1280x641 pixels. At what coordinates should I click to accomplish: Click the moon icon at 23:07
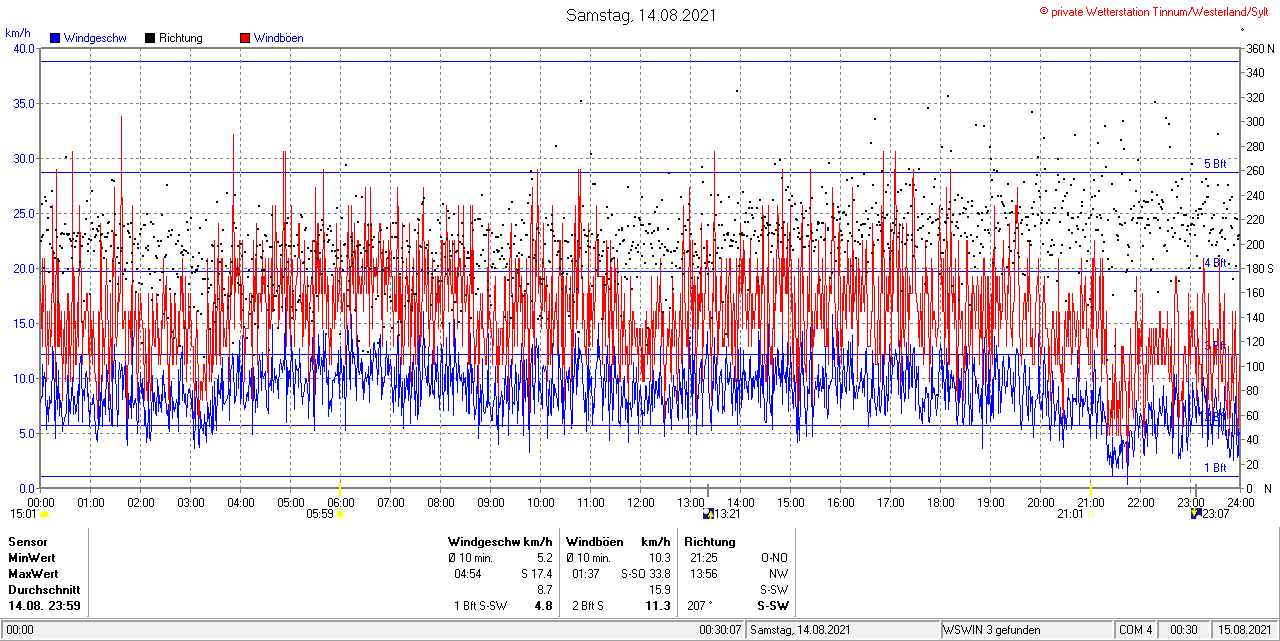coord(1196,514)
